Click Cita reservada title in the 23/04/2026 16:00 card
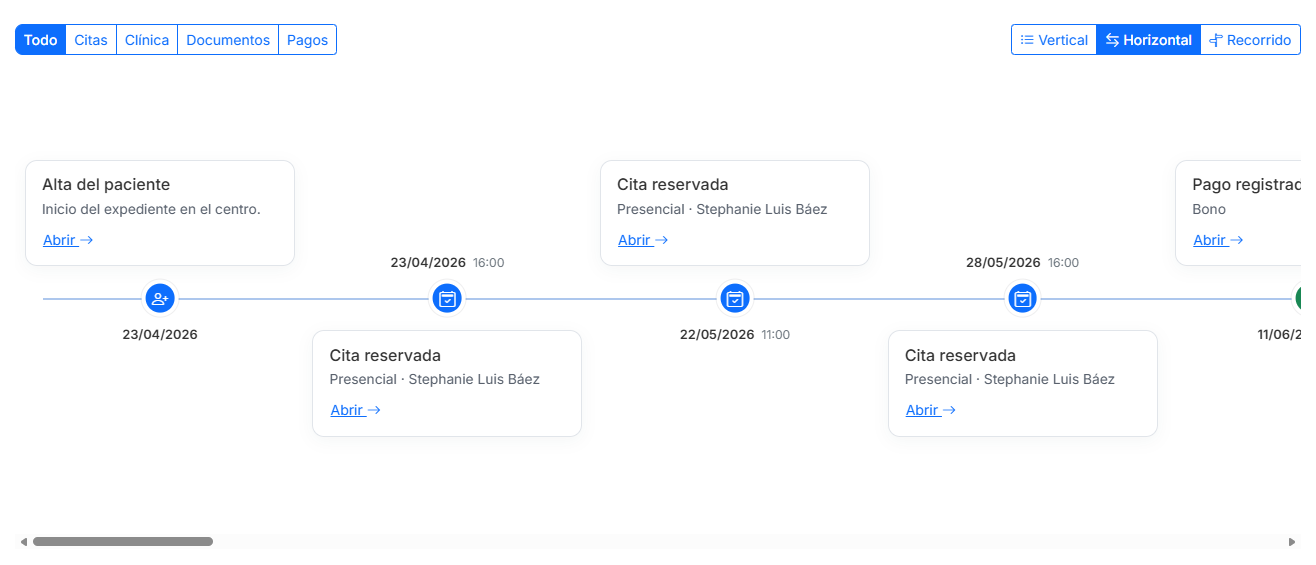The width and height of the screenshot is (1316, 565). pyautogui.click(x=385, y=355)
